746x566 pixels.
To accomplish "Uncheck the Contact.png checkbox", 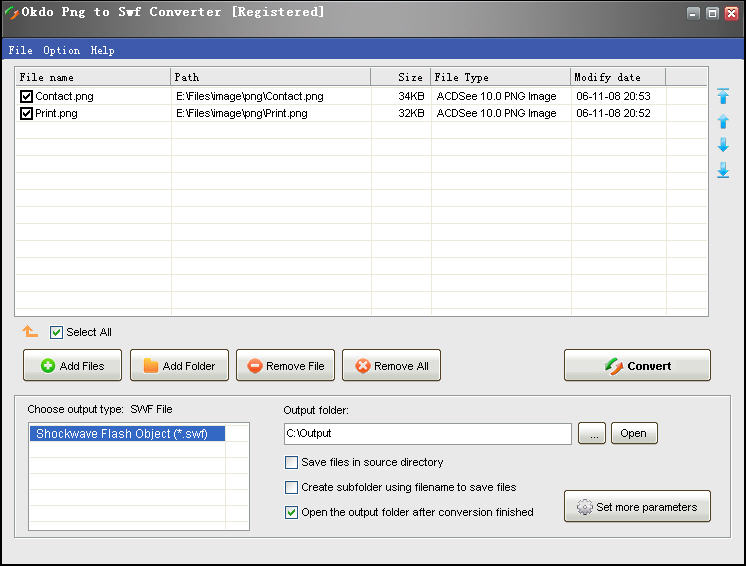I will (x=26, y=97).
